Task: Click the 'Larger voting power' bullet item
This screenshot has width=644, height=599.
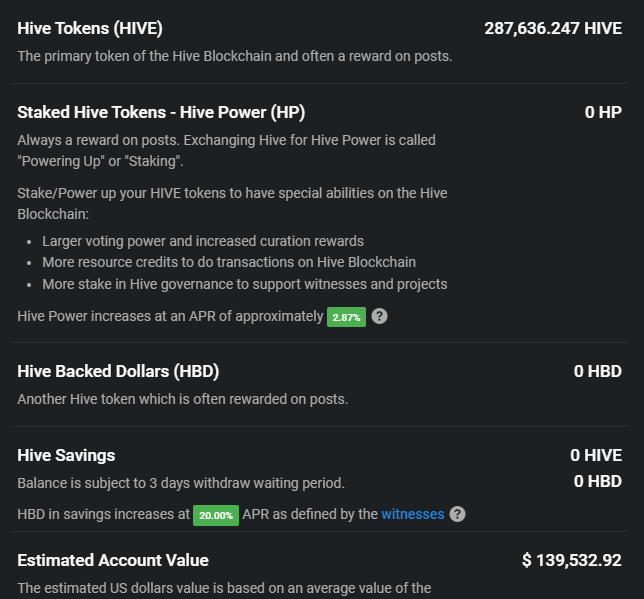Action: pyautogui.click(x=203, y=241)
